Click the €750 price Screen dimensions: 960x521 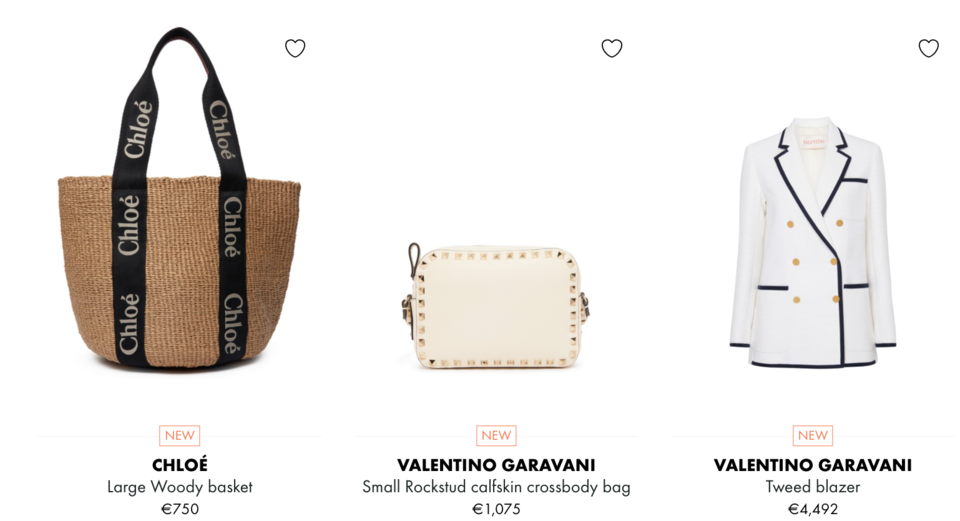[179, 509]
